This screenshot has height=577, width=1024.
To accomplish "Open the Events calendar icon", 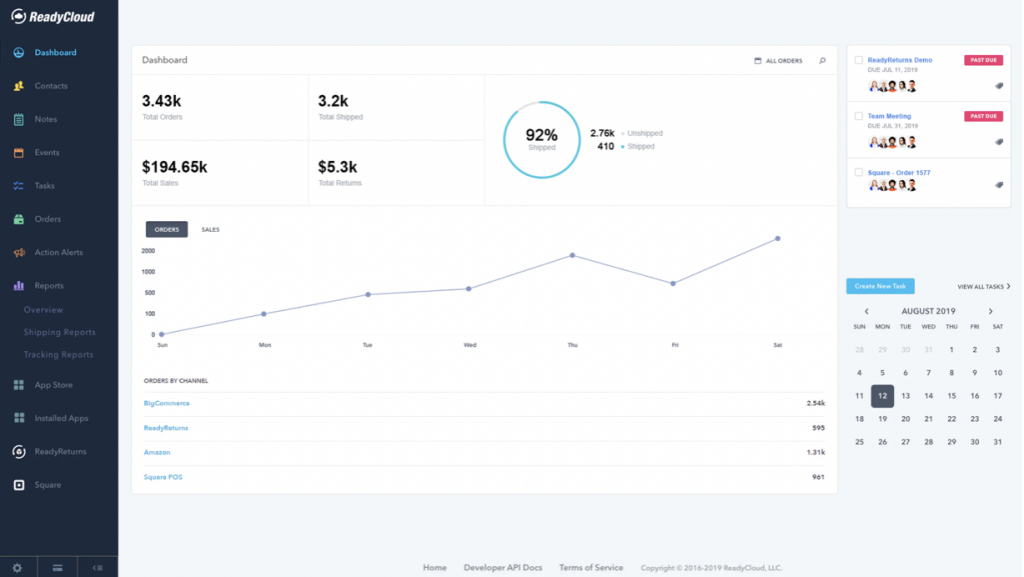I will tap(17, 152).
